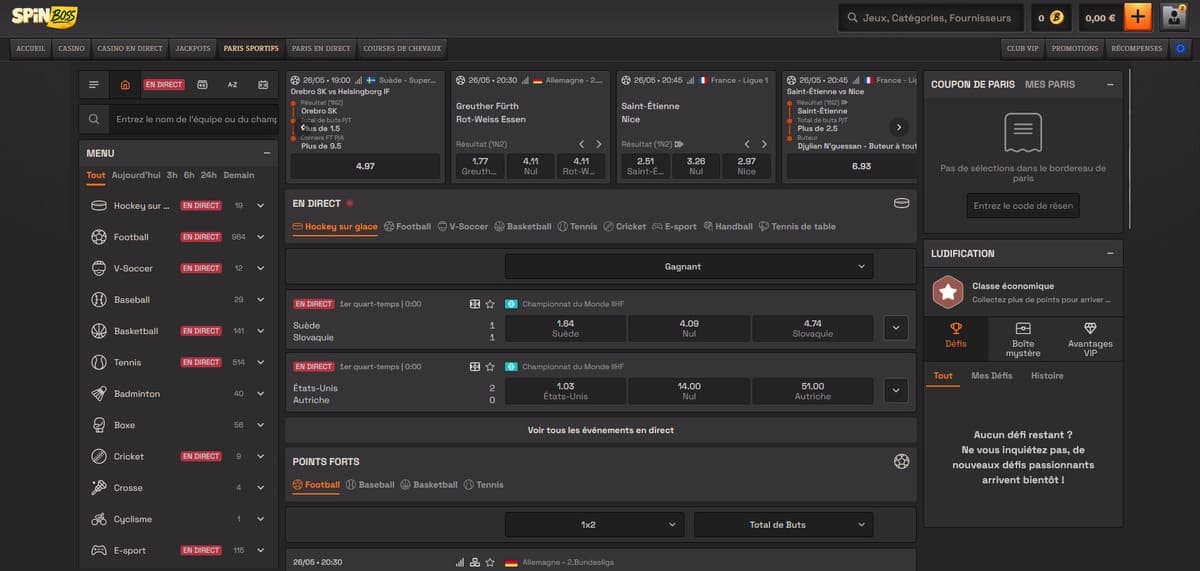Favorite the Suède vs Slovaquie match star
This screenshot has width=1200, height=571.
click(490, 304)
